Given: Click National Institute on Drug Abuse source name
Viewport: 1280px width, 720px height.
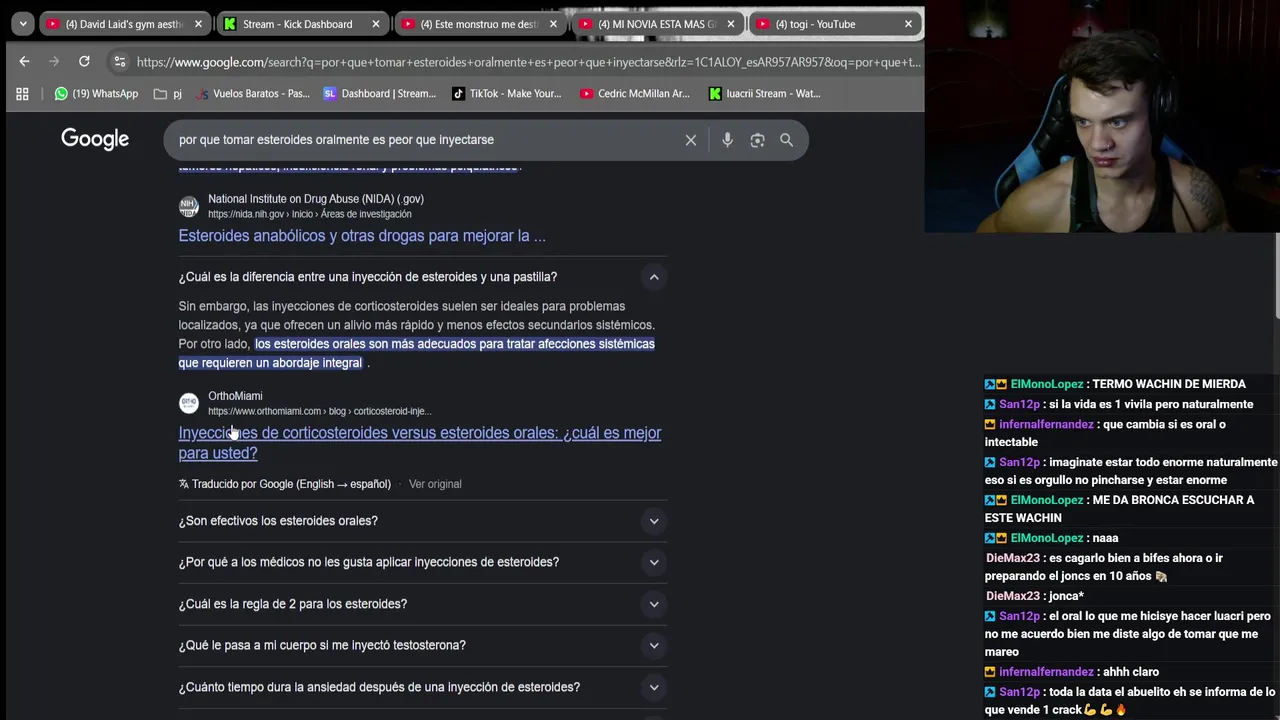Looking at the screenshot, I should point(316,199).
